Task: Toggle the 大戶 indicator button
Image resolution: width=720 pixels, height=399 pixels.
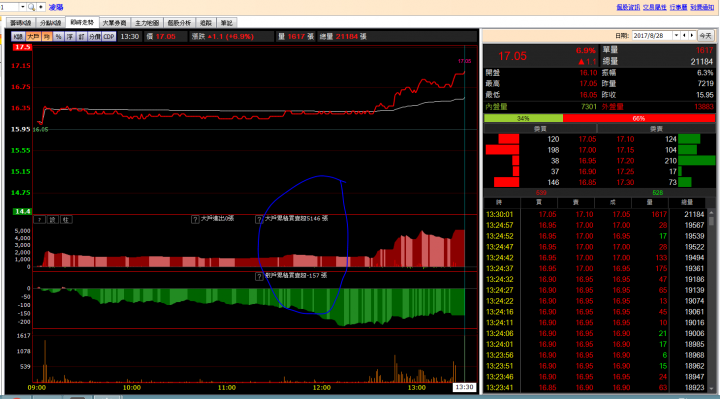Action: click(x=33, y=37)
